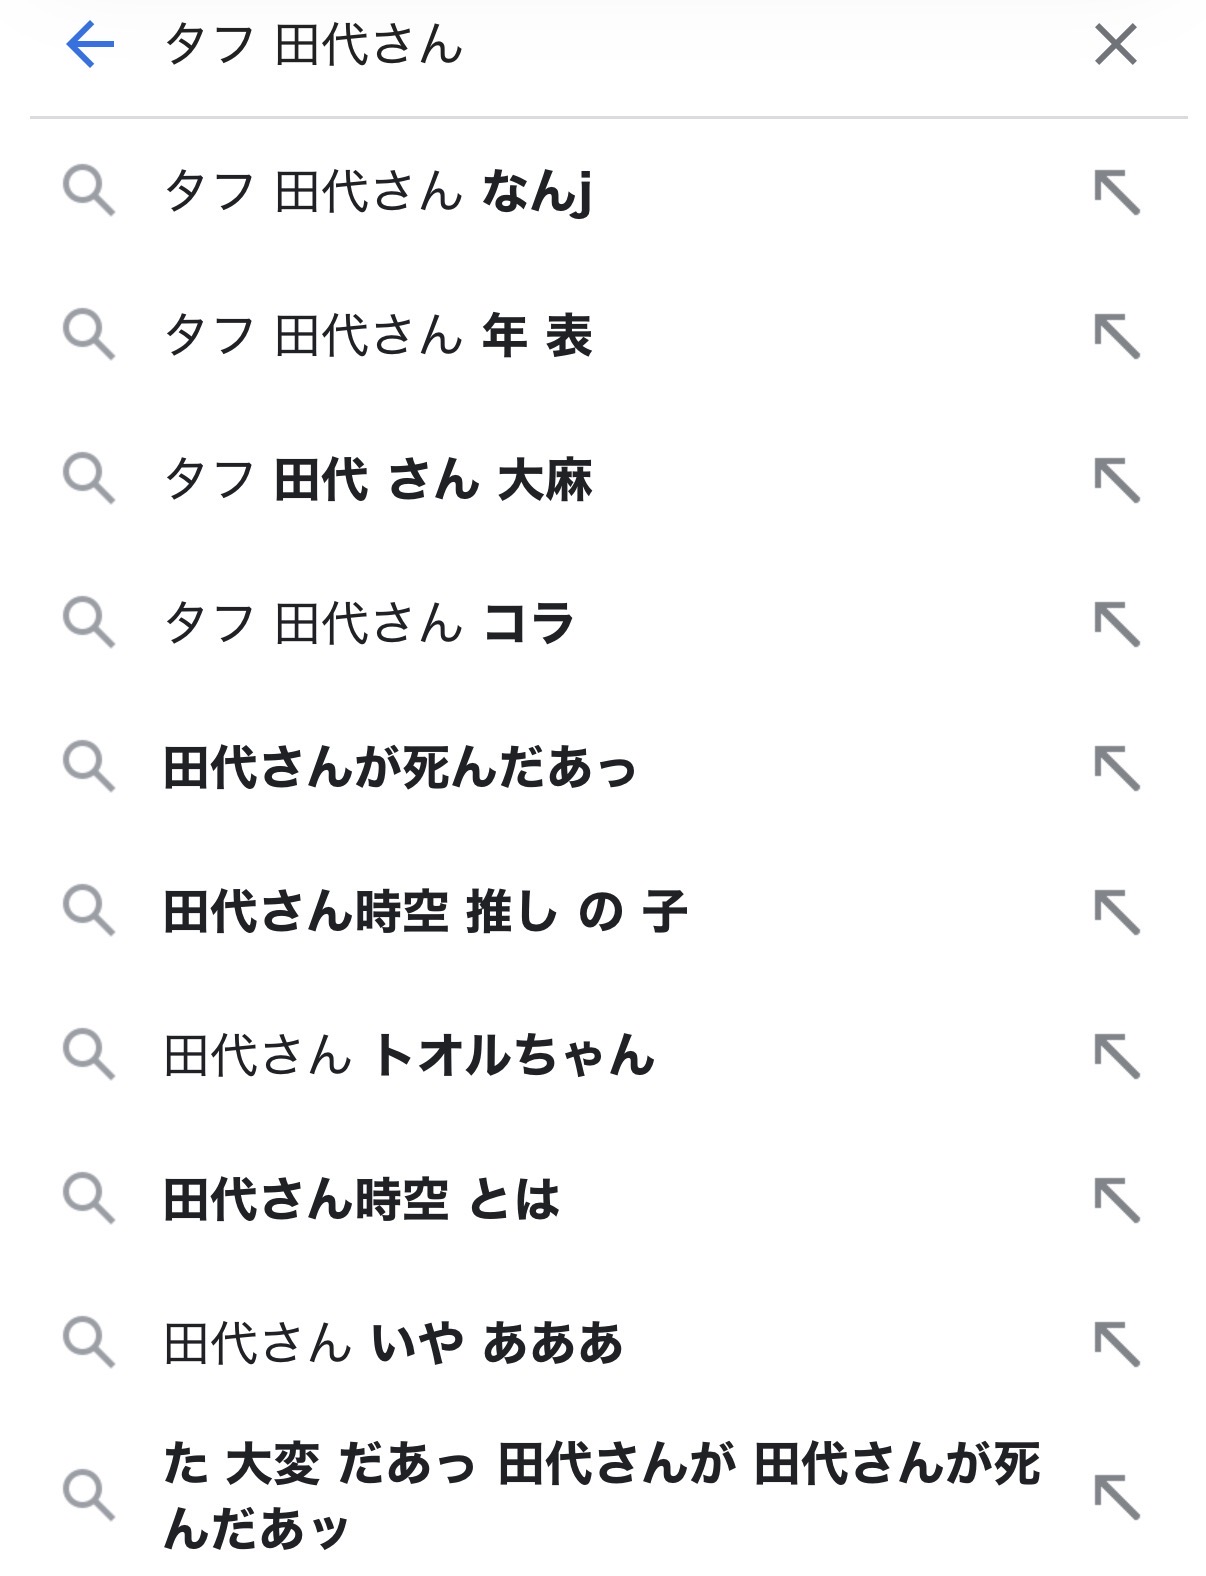This screenshot has width=1206, height=1576.
Task: Tap fill arrow beside 推しの子 suggestion
Action: [1116, 912]
